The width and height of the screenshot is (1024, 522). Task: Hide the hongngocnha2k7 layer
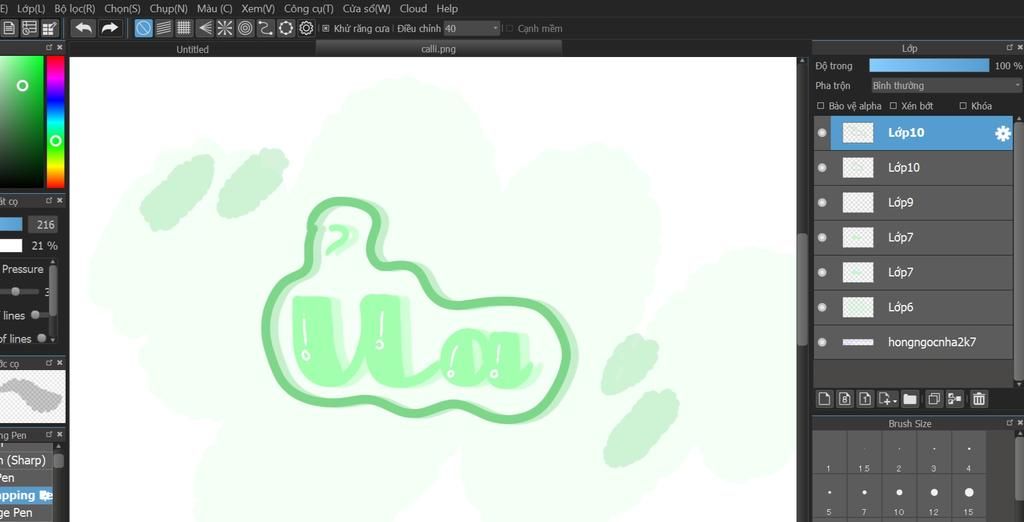coord(822,342)
